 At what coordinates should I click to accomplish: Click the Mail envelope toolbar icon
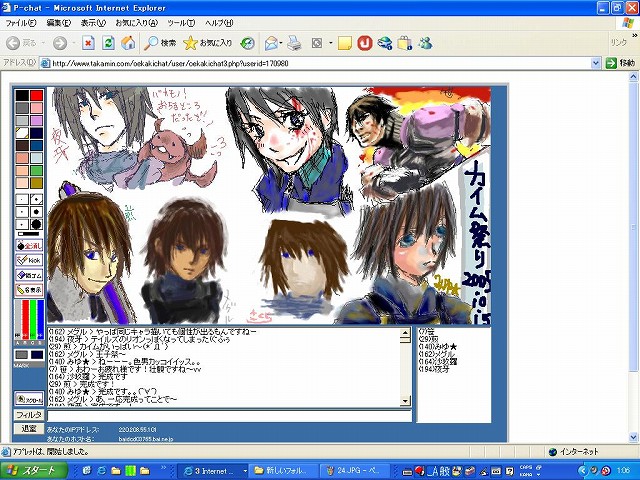point(271,43)
